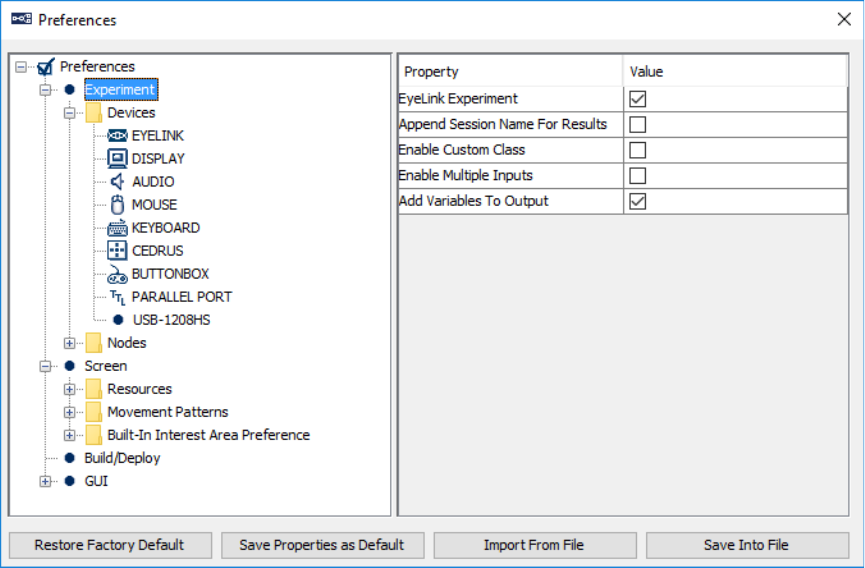Select the EYELINK device icon

pyautogui.click(x=117, y=136)
